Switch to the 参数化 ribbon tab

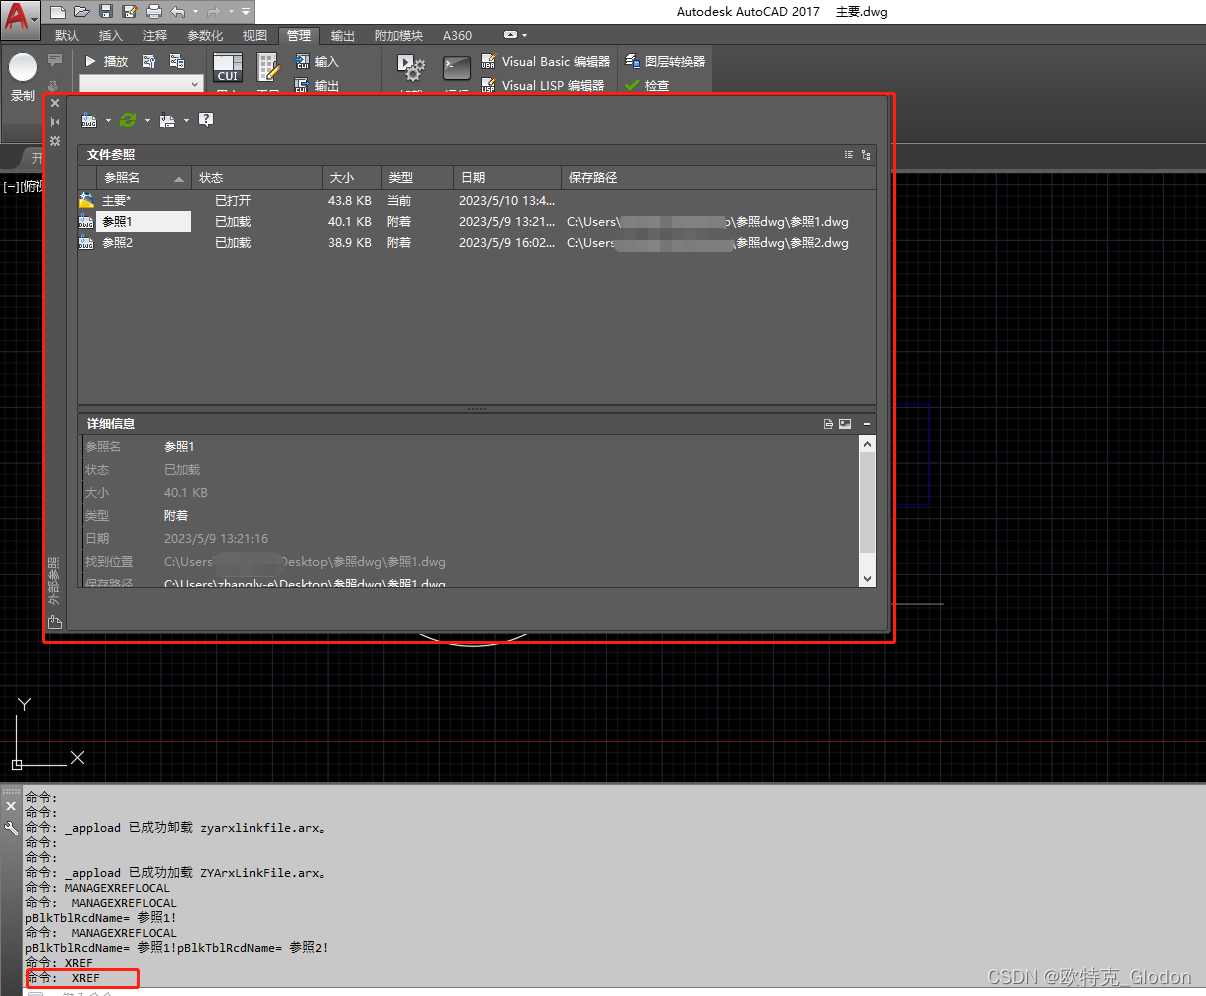[205, 35]
